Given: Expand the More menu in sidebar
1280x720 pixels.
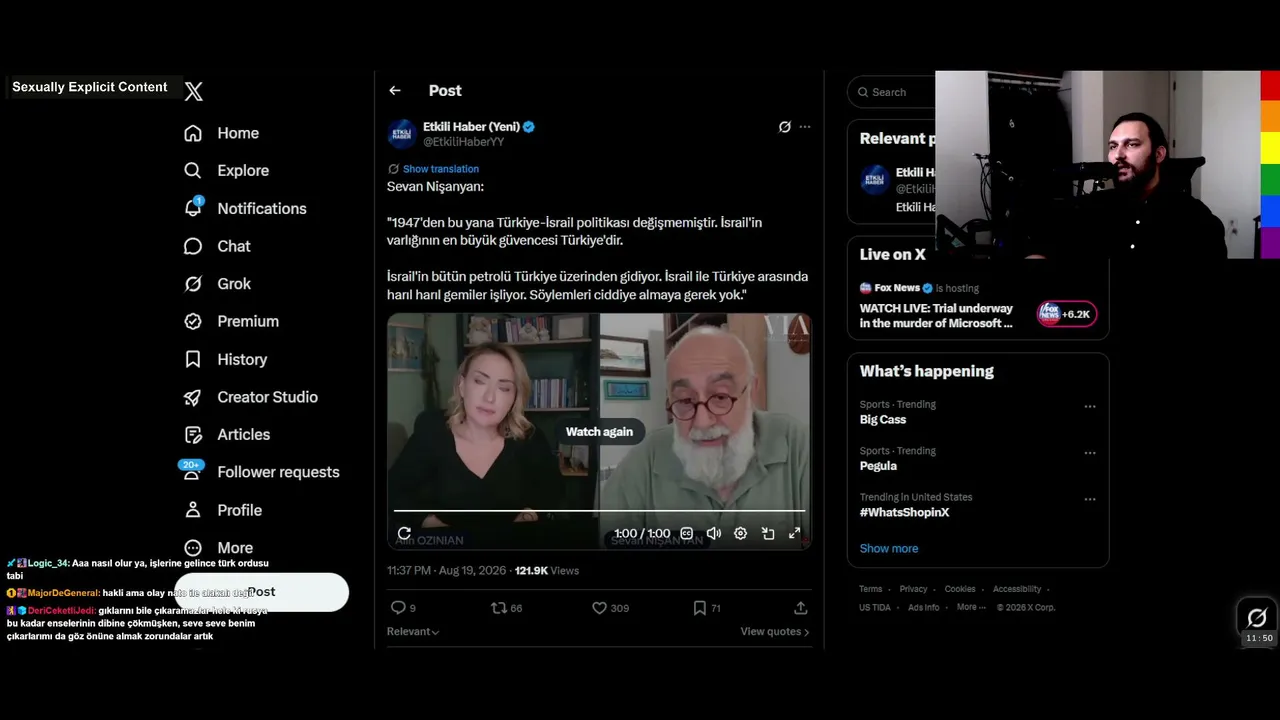Looking at the screenshot, I should point(218,548).
